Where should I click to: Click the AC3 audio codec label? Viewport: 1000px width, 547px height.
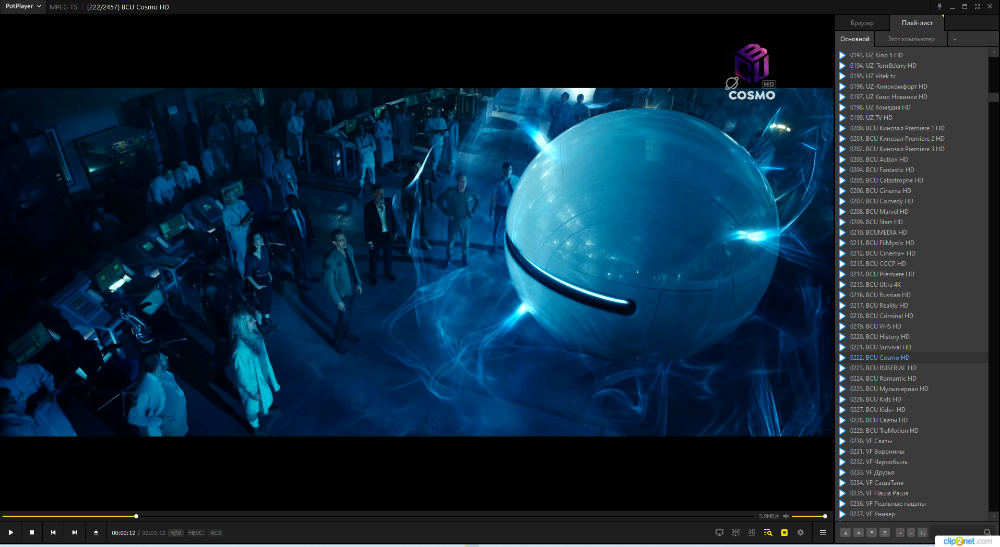[216, 533]
